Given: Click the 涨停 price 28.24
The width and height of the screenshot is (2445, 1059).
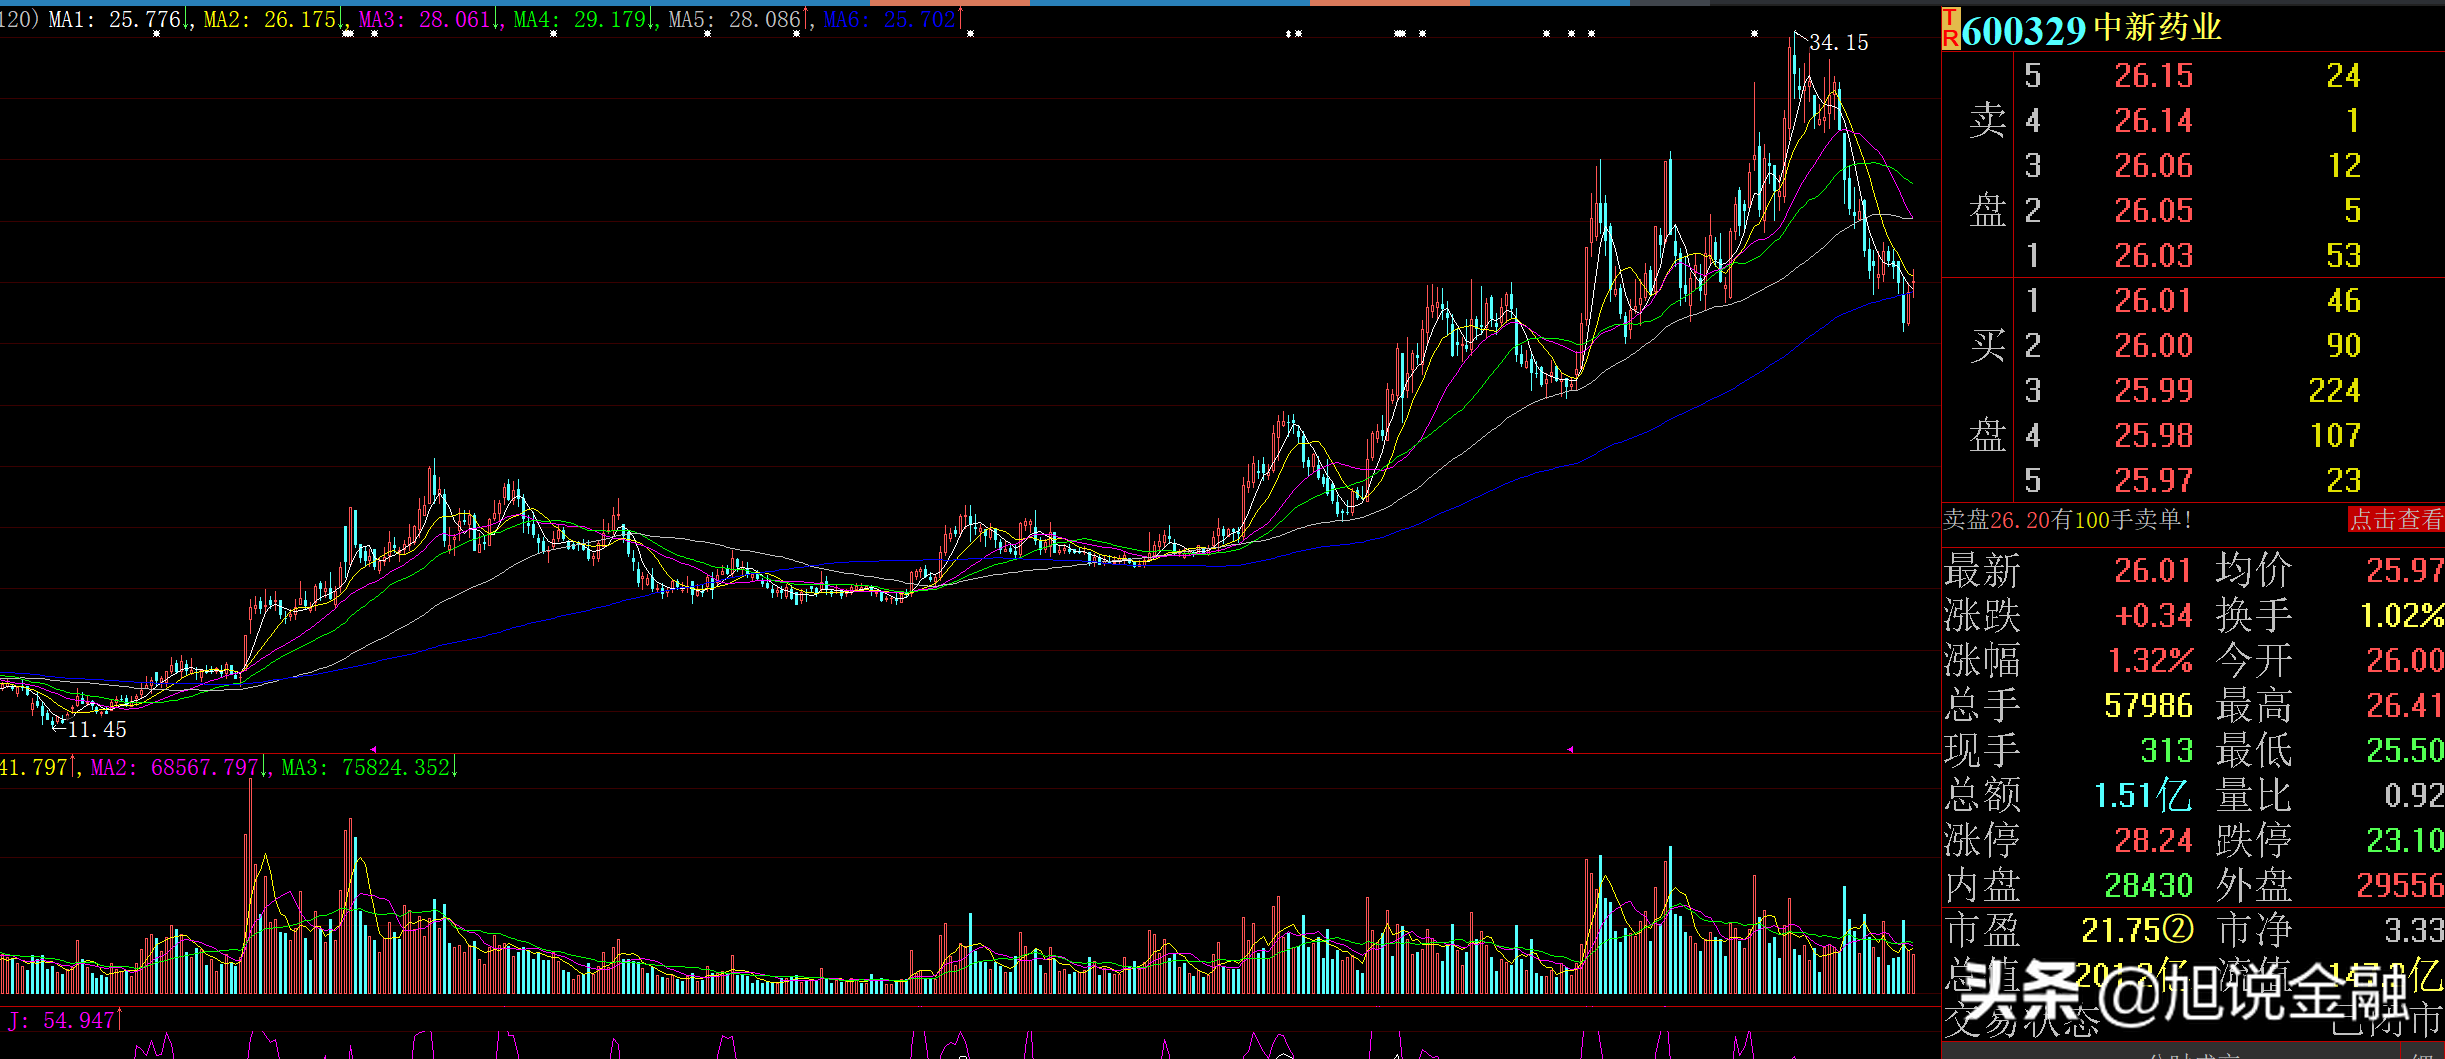Looking at the screenshot, I should [2153, 841].
